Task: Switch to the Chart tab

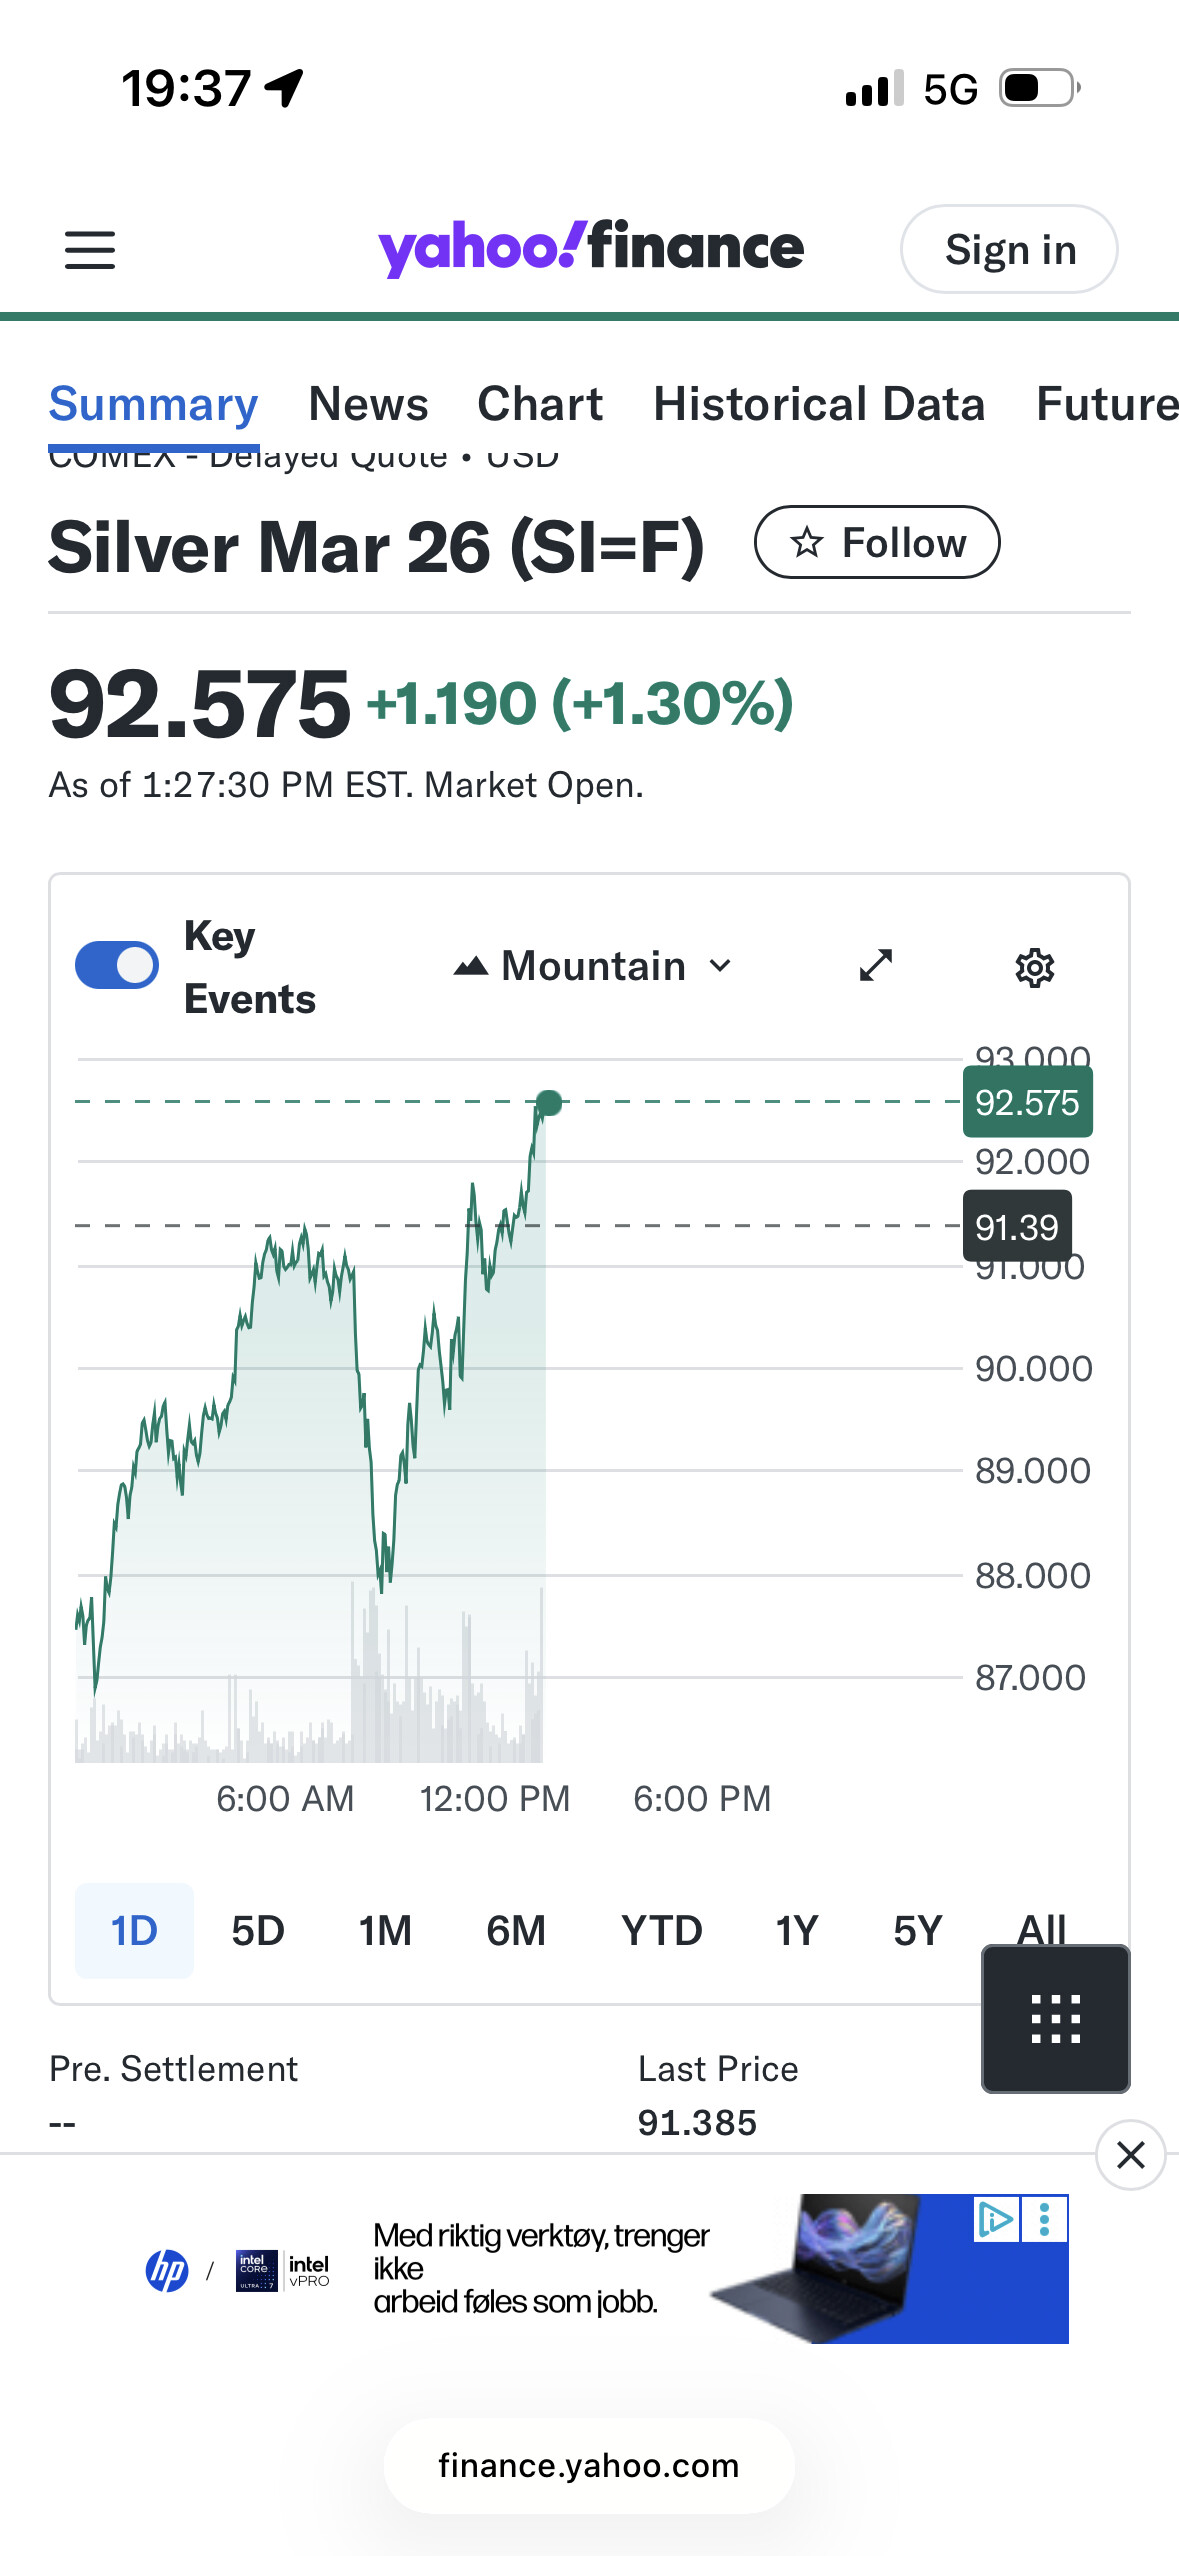Action: click(x=540, y=404)
